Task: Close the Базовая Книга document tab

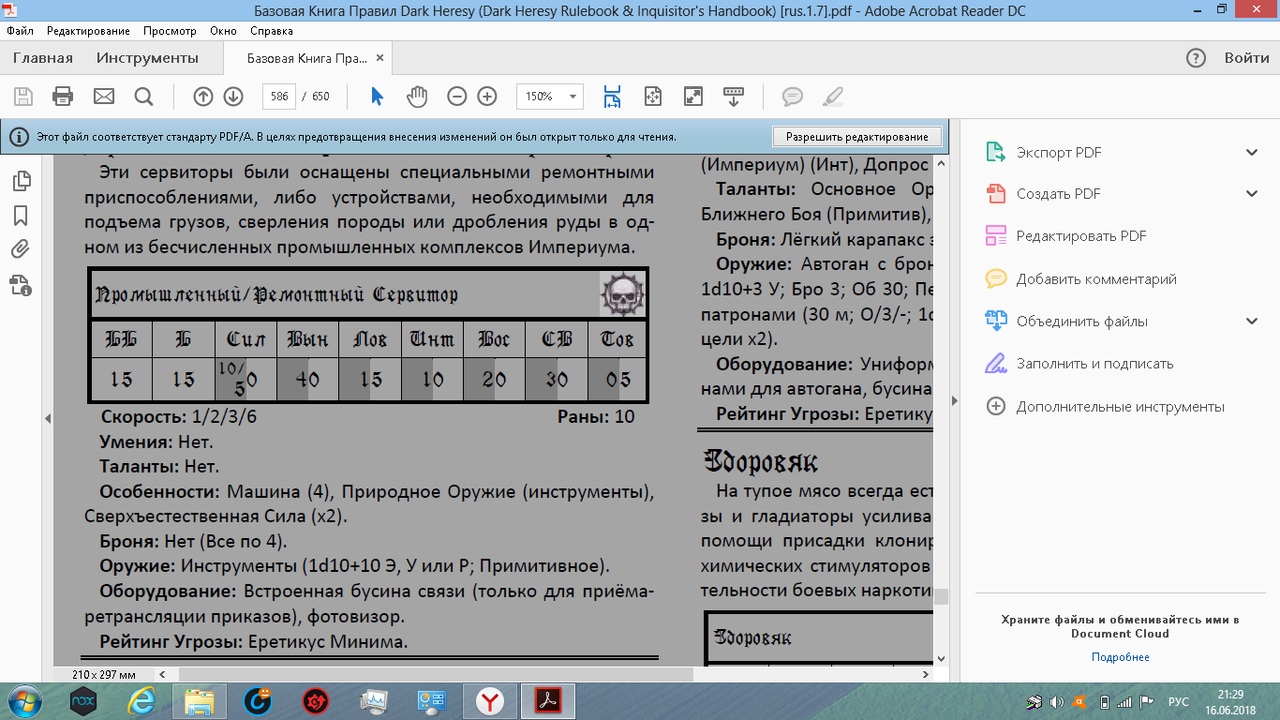Action: click(x=381, y=59)
